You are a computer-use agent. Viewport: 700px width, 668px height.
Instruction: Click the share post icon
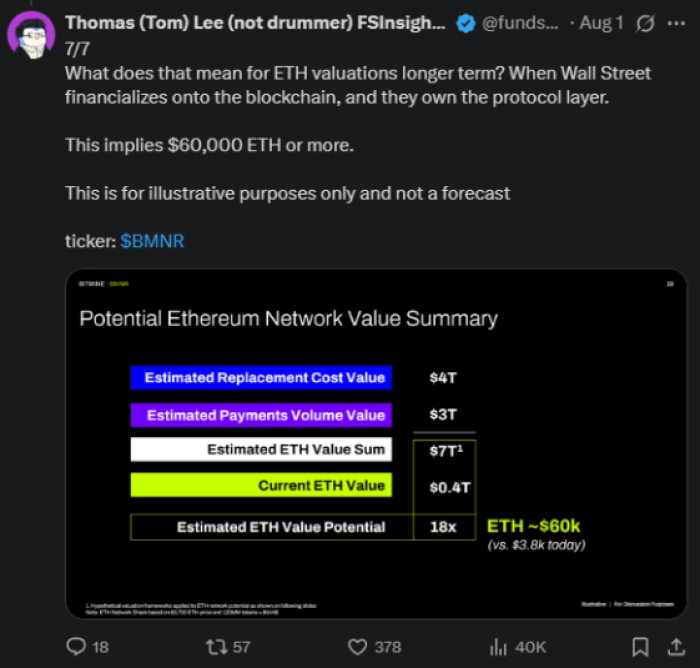[670, 646]
